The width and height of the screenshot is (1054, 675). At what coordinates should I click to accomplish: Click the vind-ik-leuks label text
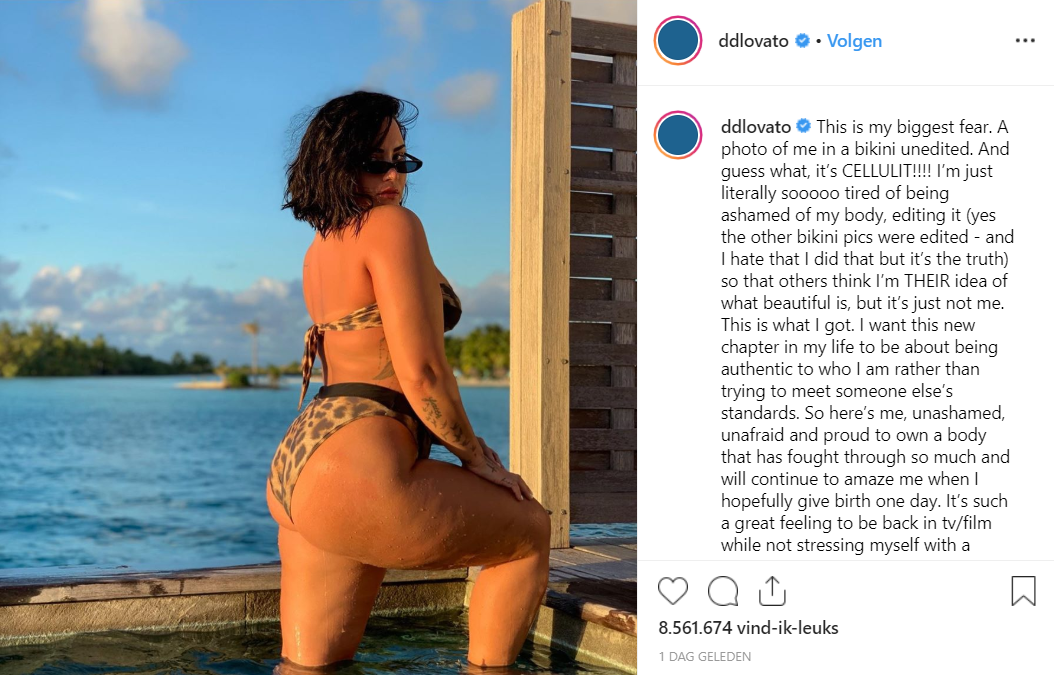click(788, 628)
